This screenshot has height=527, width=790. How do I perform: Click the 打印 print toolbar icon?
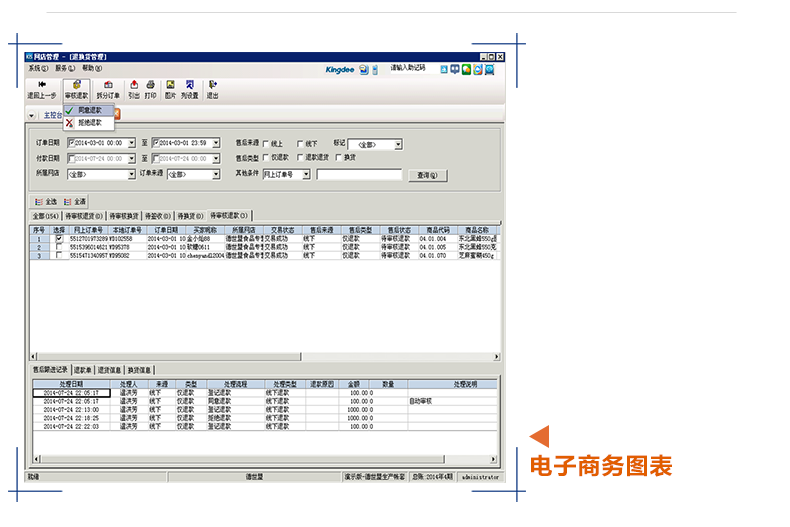[150, 87]
